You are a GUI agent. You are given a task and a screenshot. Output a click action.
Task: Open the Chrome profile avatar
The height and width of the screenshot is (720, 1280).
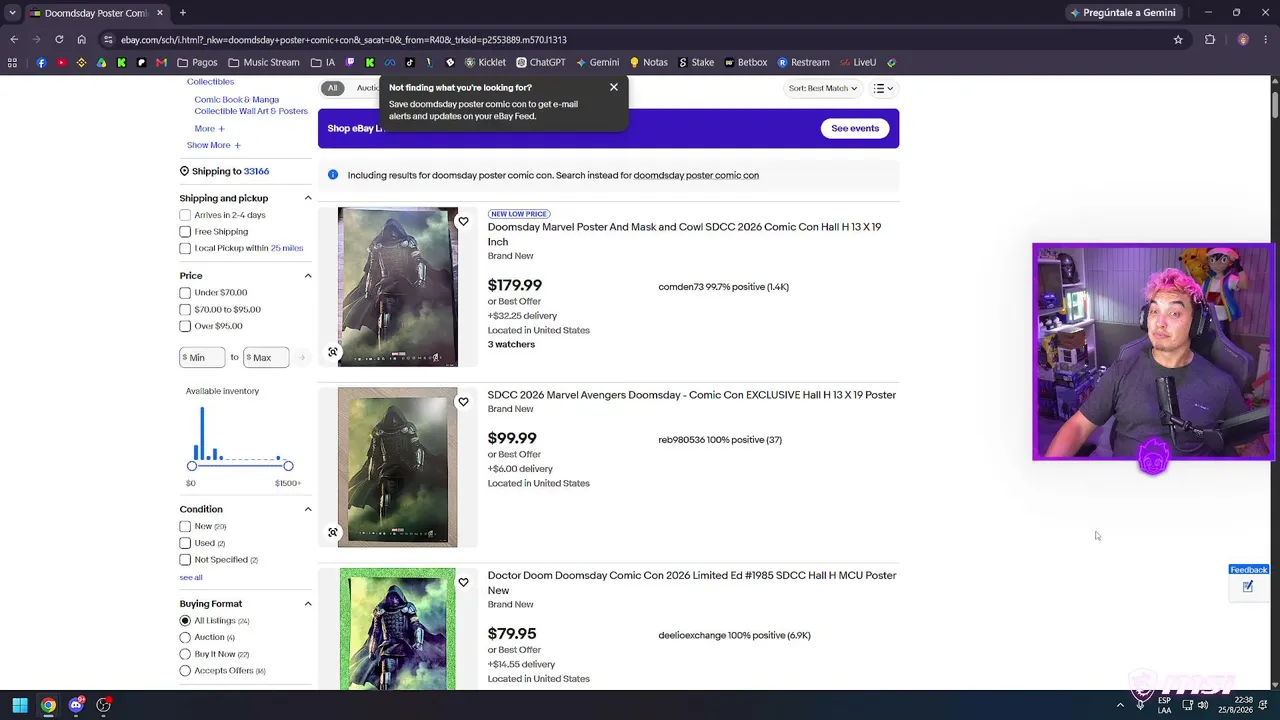coord(1243,39)
